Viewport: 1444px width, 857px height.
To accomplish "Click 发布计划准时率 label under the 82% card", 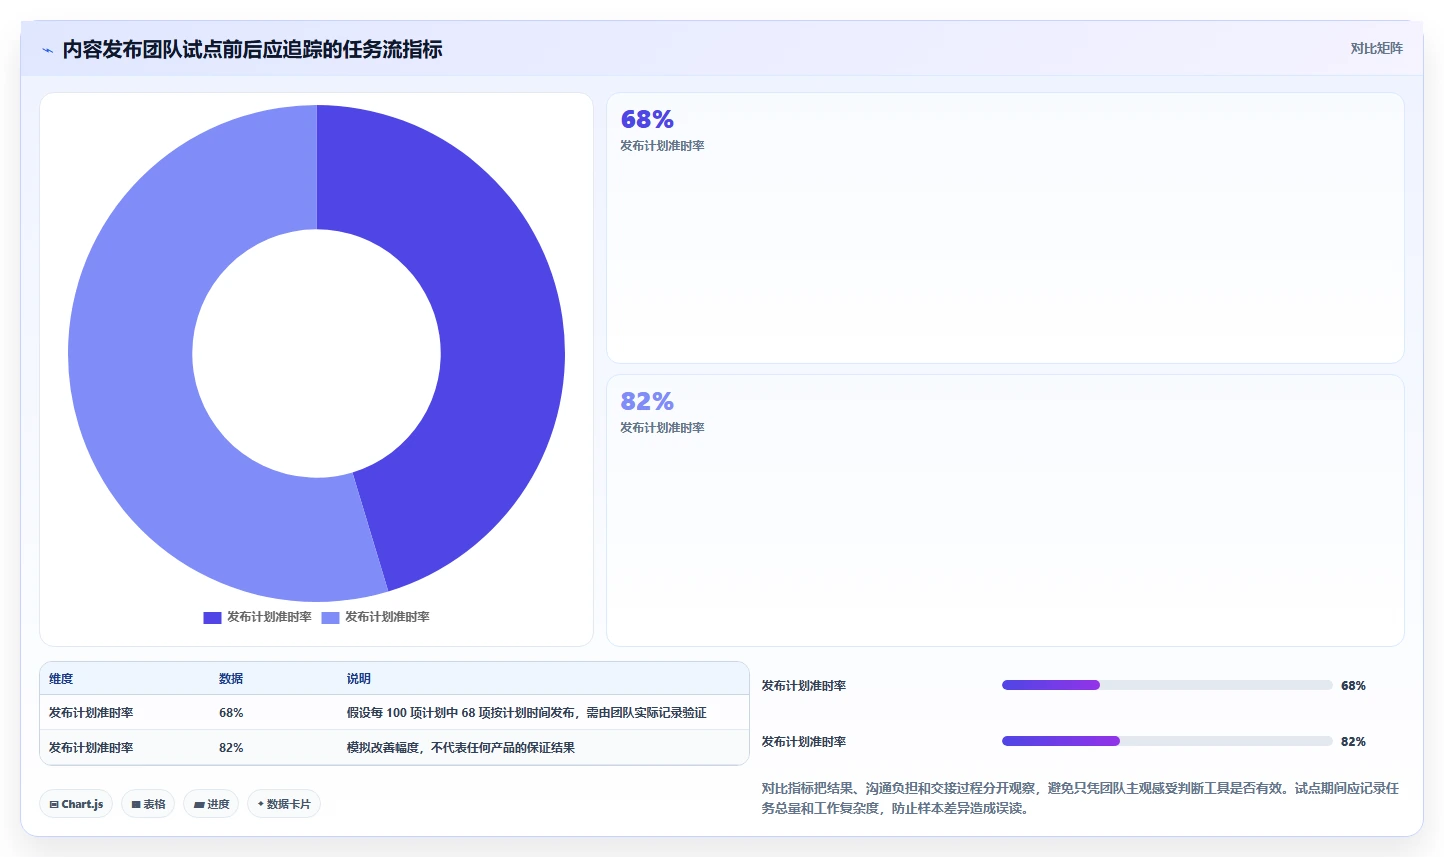I will (x=662, y=428).
